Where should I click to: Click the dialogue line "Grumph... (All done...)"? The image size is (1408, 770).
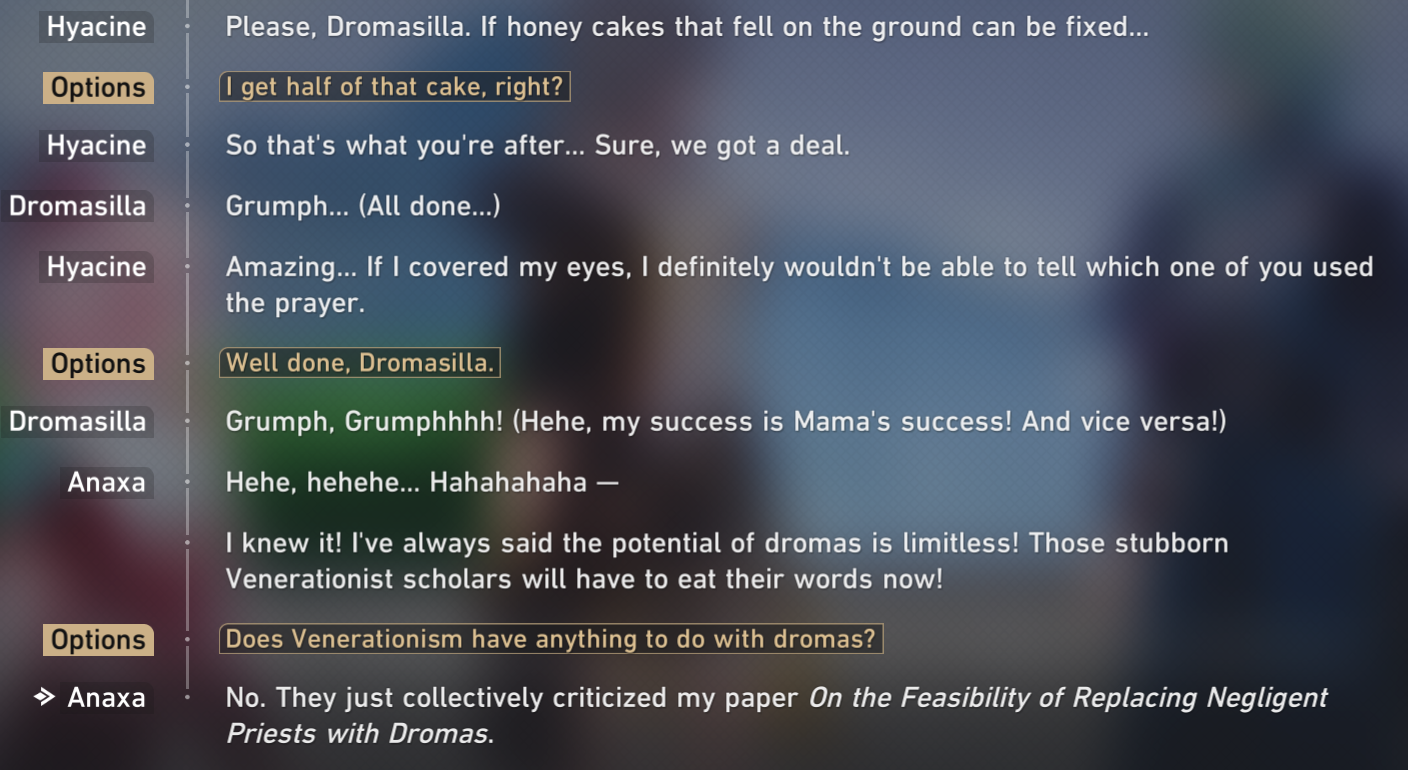coord(363,206)
